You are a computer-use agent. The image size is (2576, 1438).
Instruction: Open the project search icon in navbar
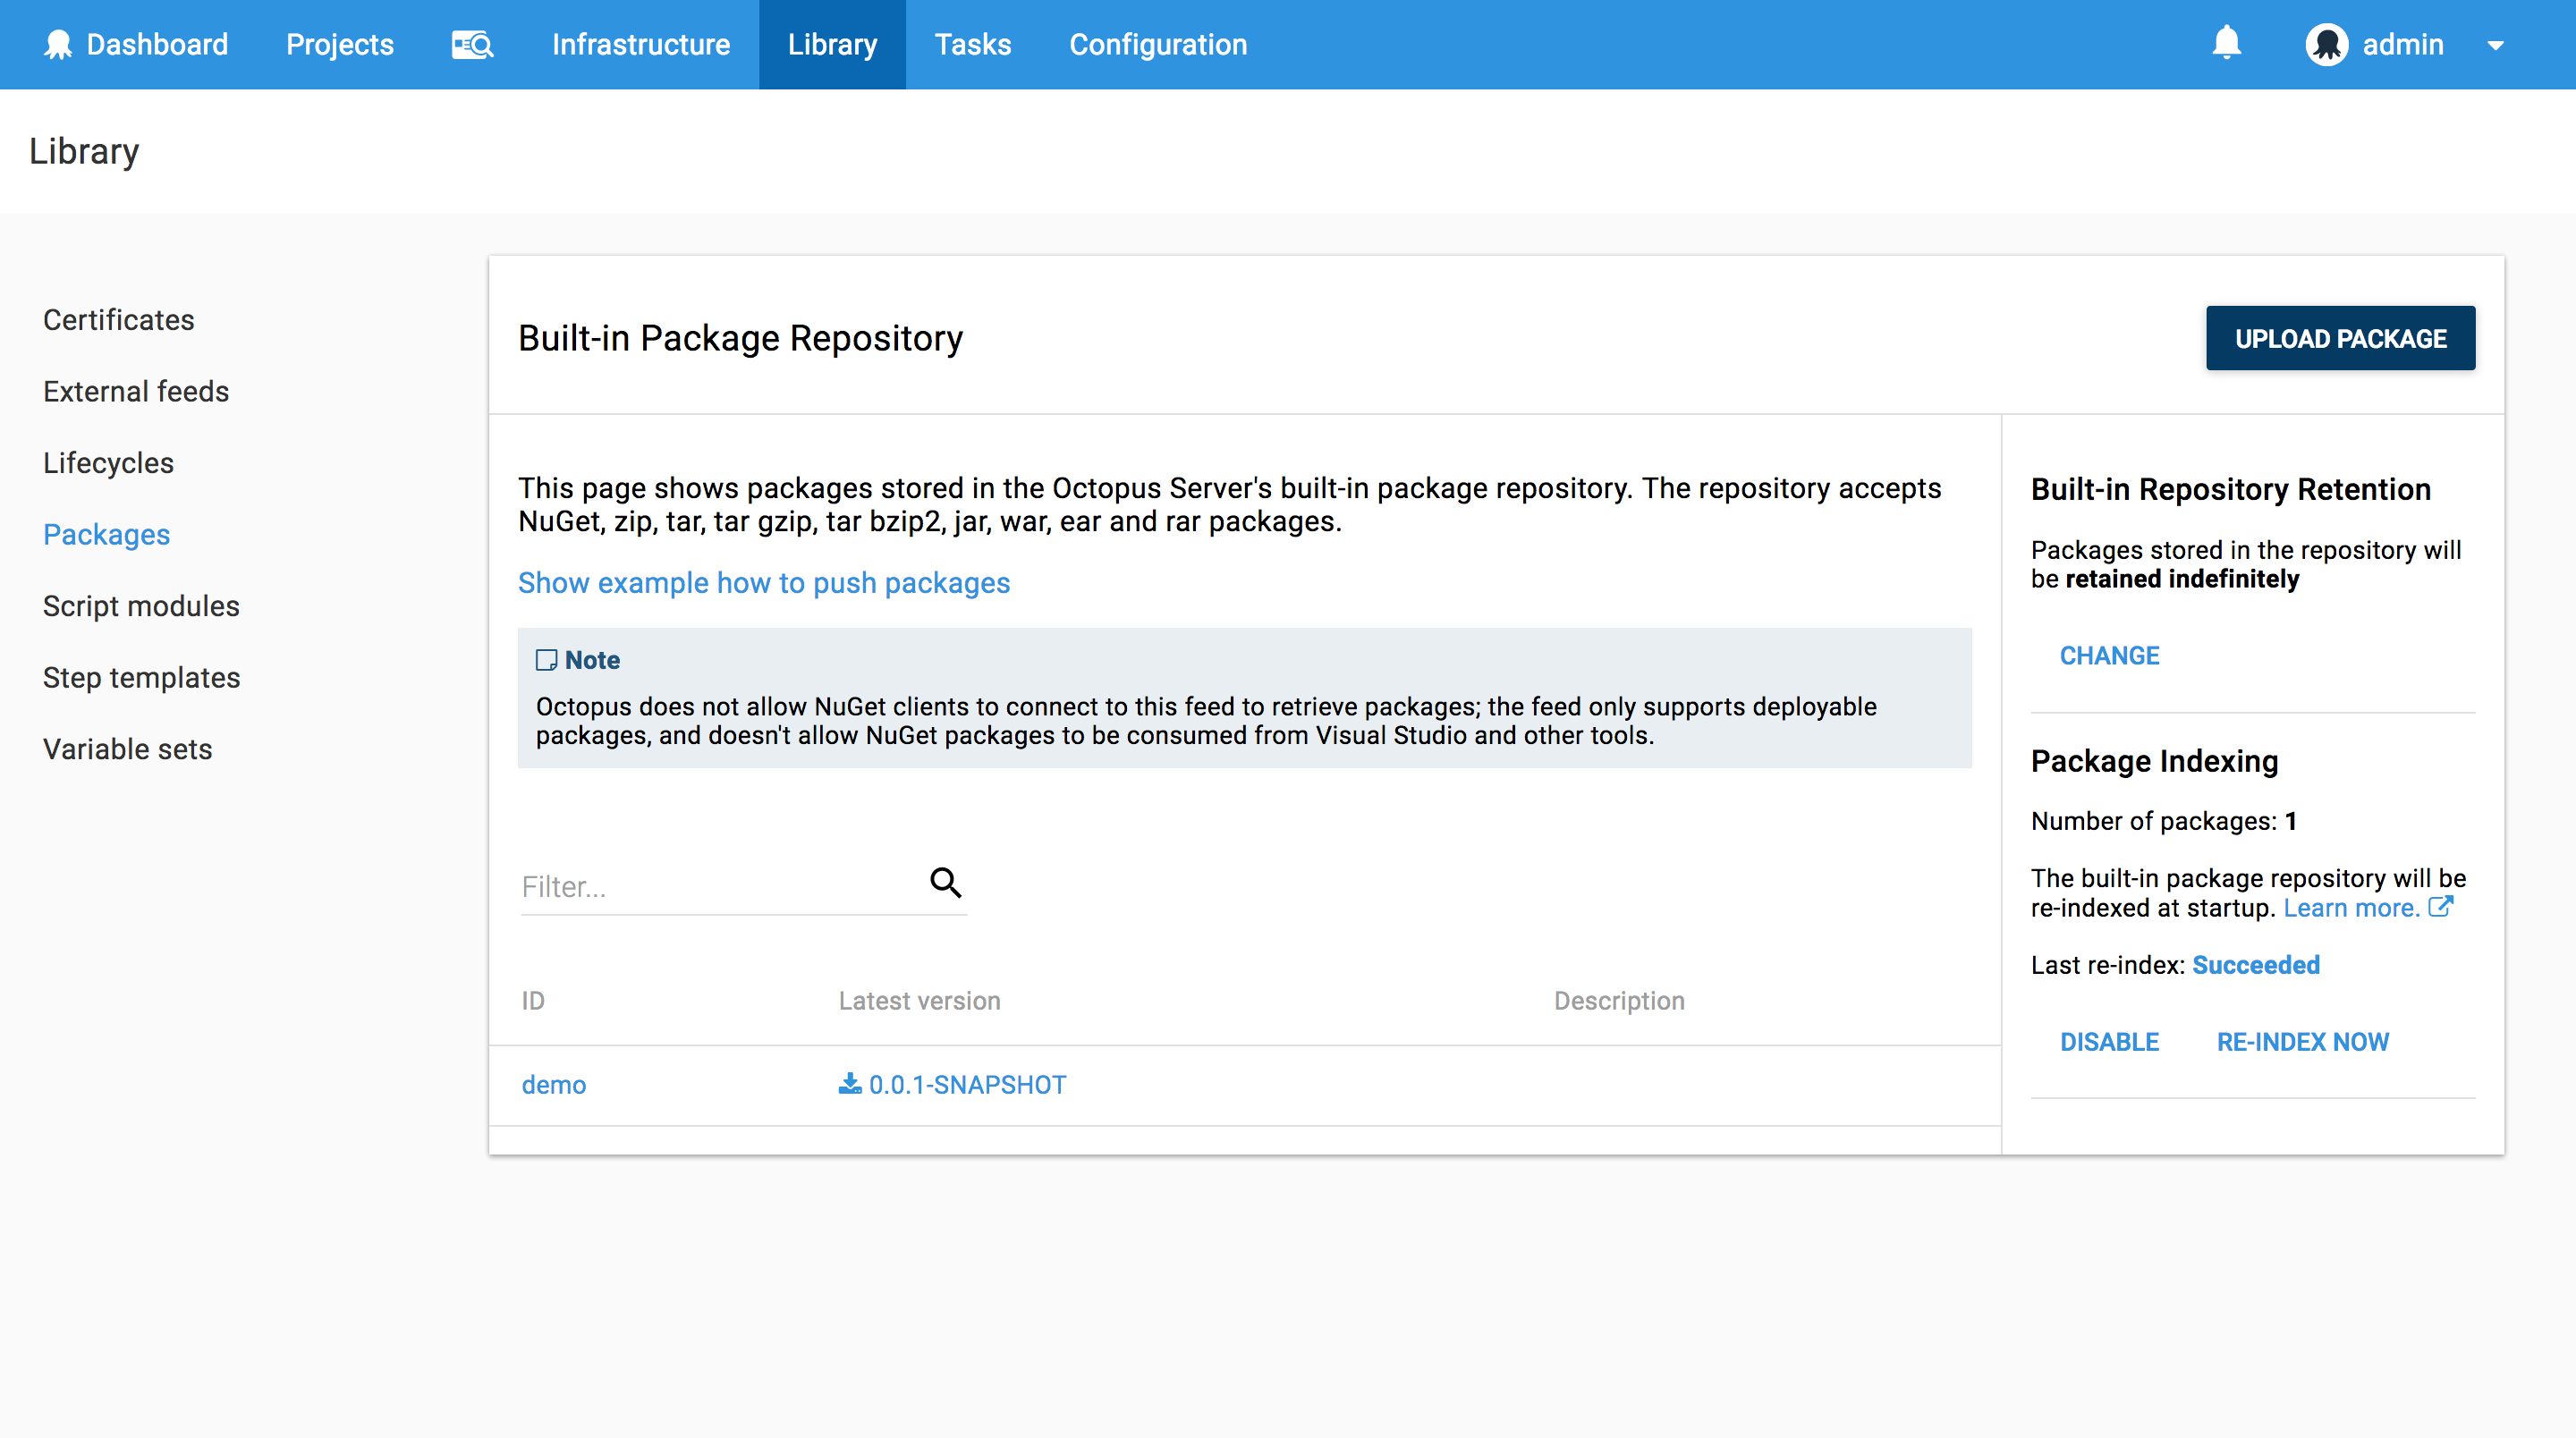pyautogui.click(x=472, y=45)
